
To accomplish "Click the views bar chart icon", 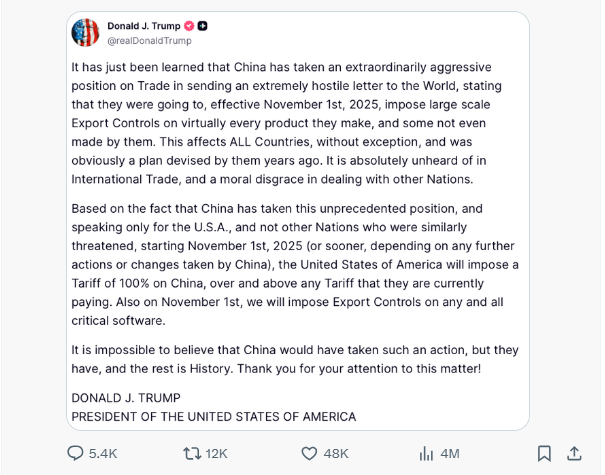I will pos(425,453).
